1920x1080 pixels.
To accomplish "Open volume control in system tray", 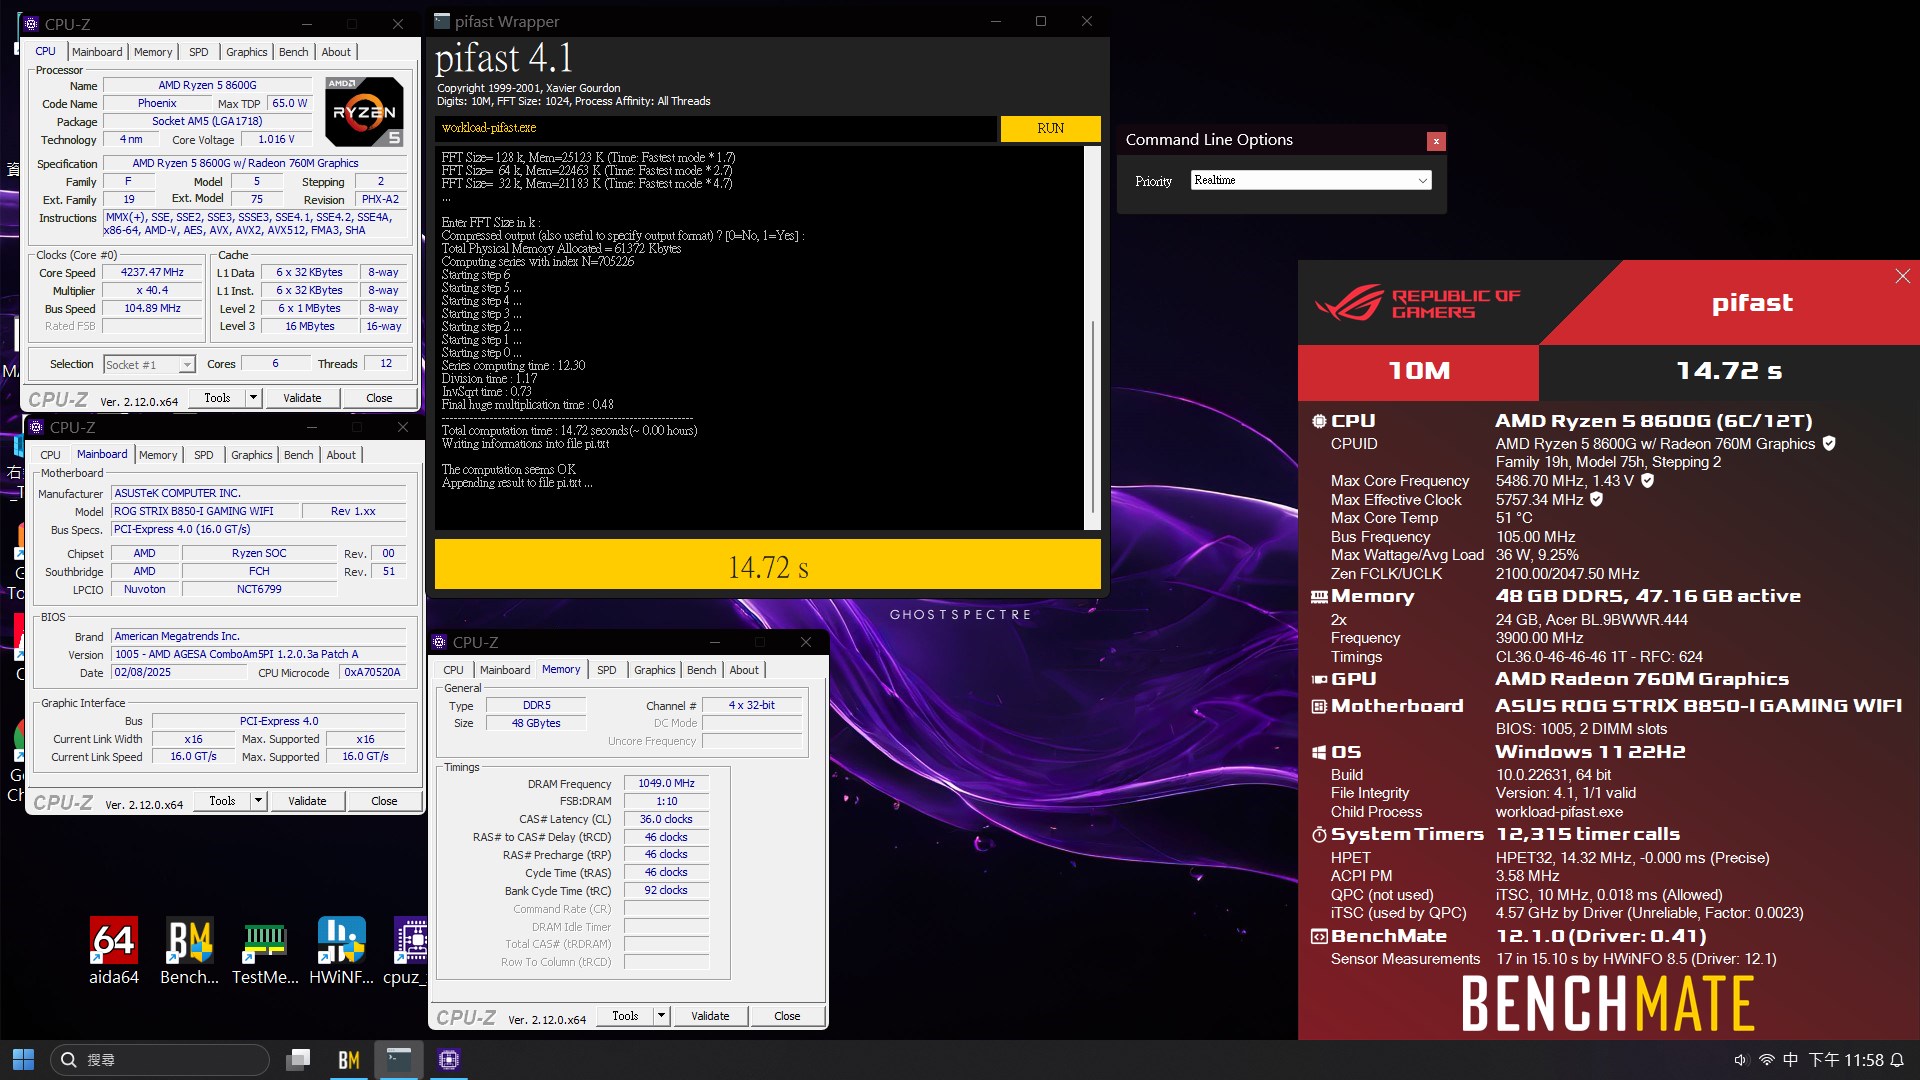I will coord(1741,1060).
